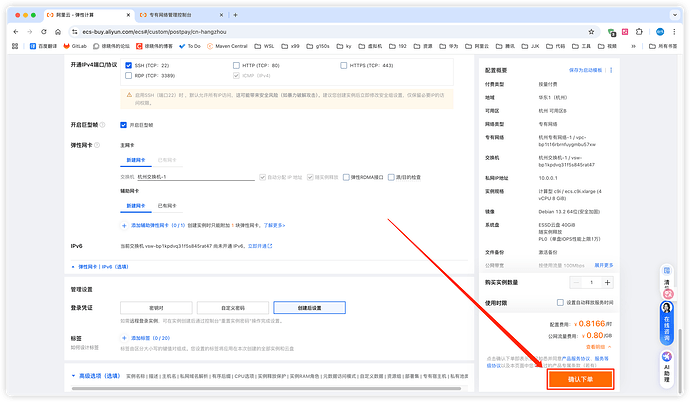690x402 pixels.
Task: Select the 已有网卡 tab under 主网卡
Action: (x=167, y=159)
